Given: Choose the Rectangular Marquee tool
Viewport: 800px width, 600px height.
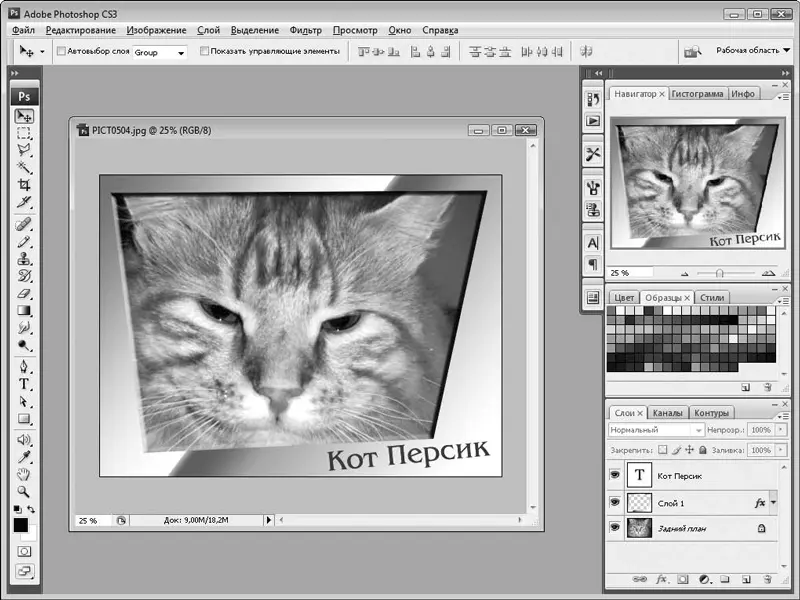Looking at the screenshot, I should (24, 132).
